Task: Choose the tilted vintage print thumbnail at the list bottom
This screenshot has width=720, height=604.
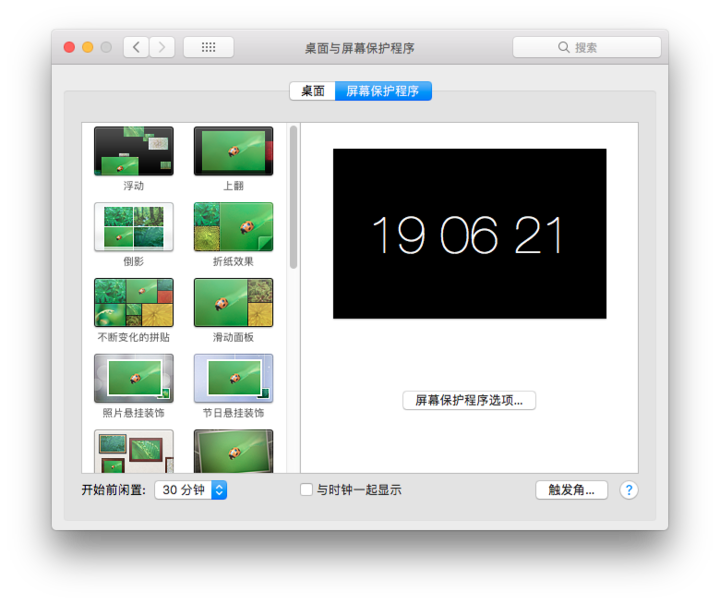Action: tap(234, 451)
